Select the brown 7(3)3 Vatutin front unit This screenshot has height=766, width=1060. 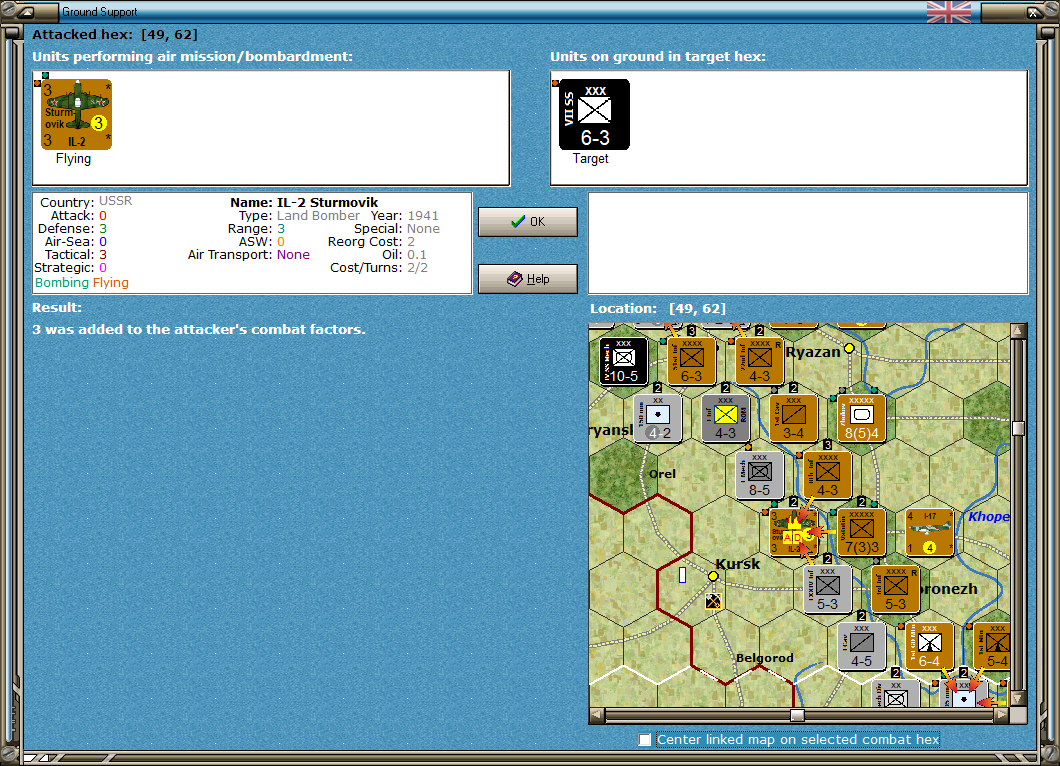(861, 532)
